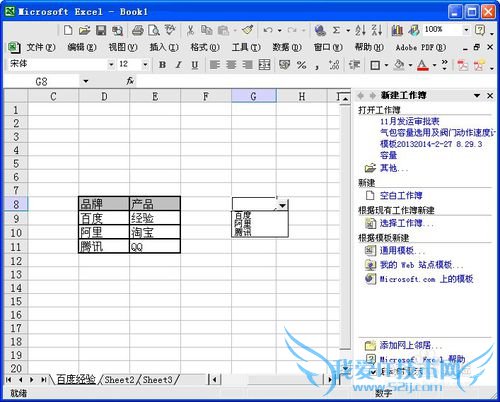Click the column G header
This screenshot has width=500, height=402.
pos(254,96)
